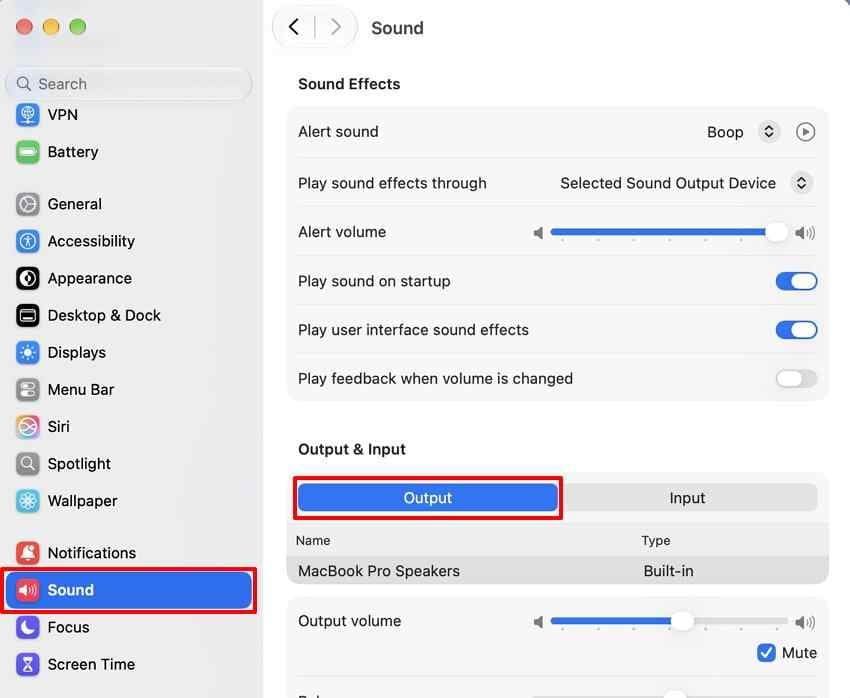Click the loud speaker icon beside Alert volume
Viewport: 850px width, 698px height.
pyautogui.click(x=804, y=233)
